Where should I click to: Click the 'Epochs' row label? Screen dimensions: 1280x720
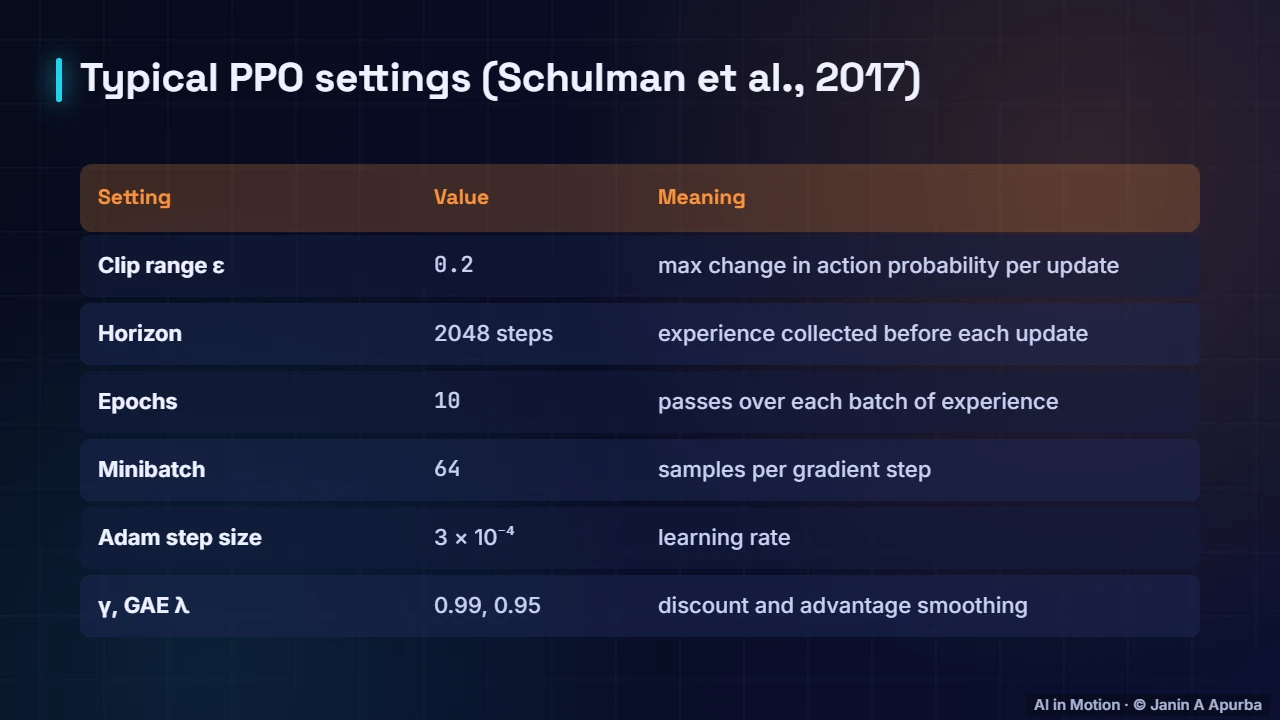click(138, 401)
